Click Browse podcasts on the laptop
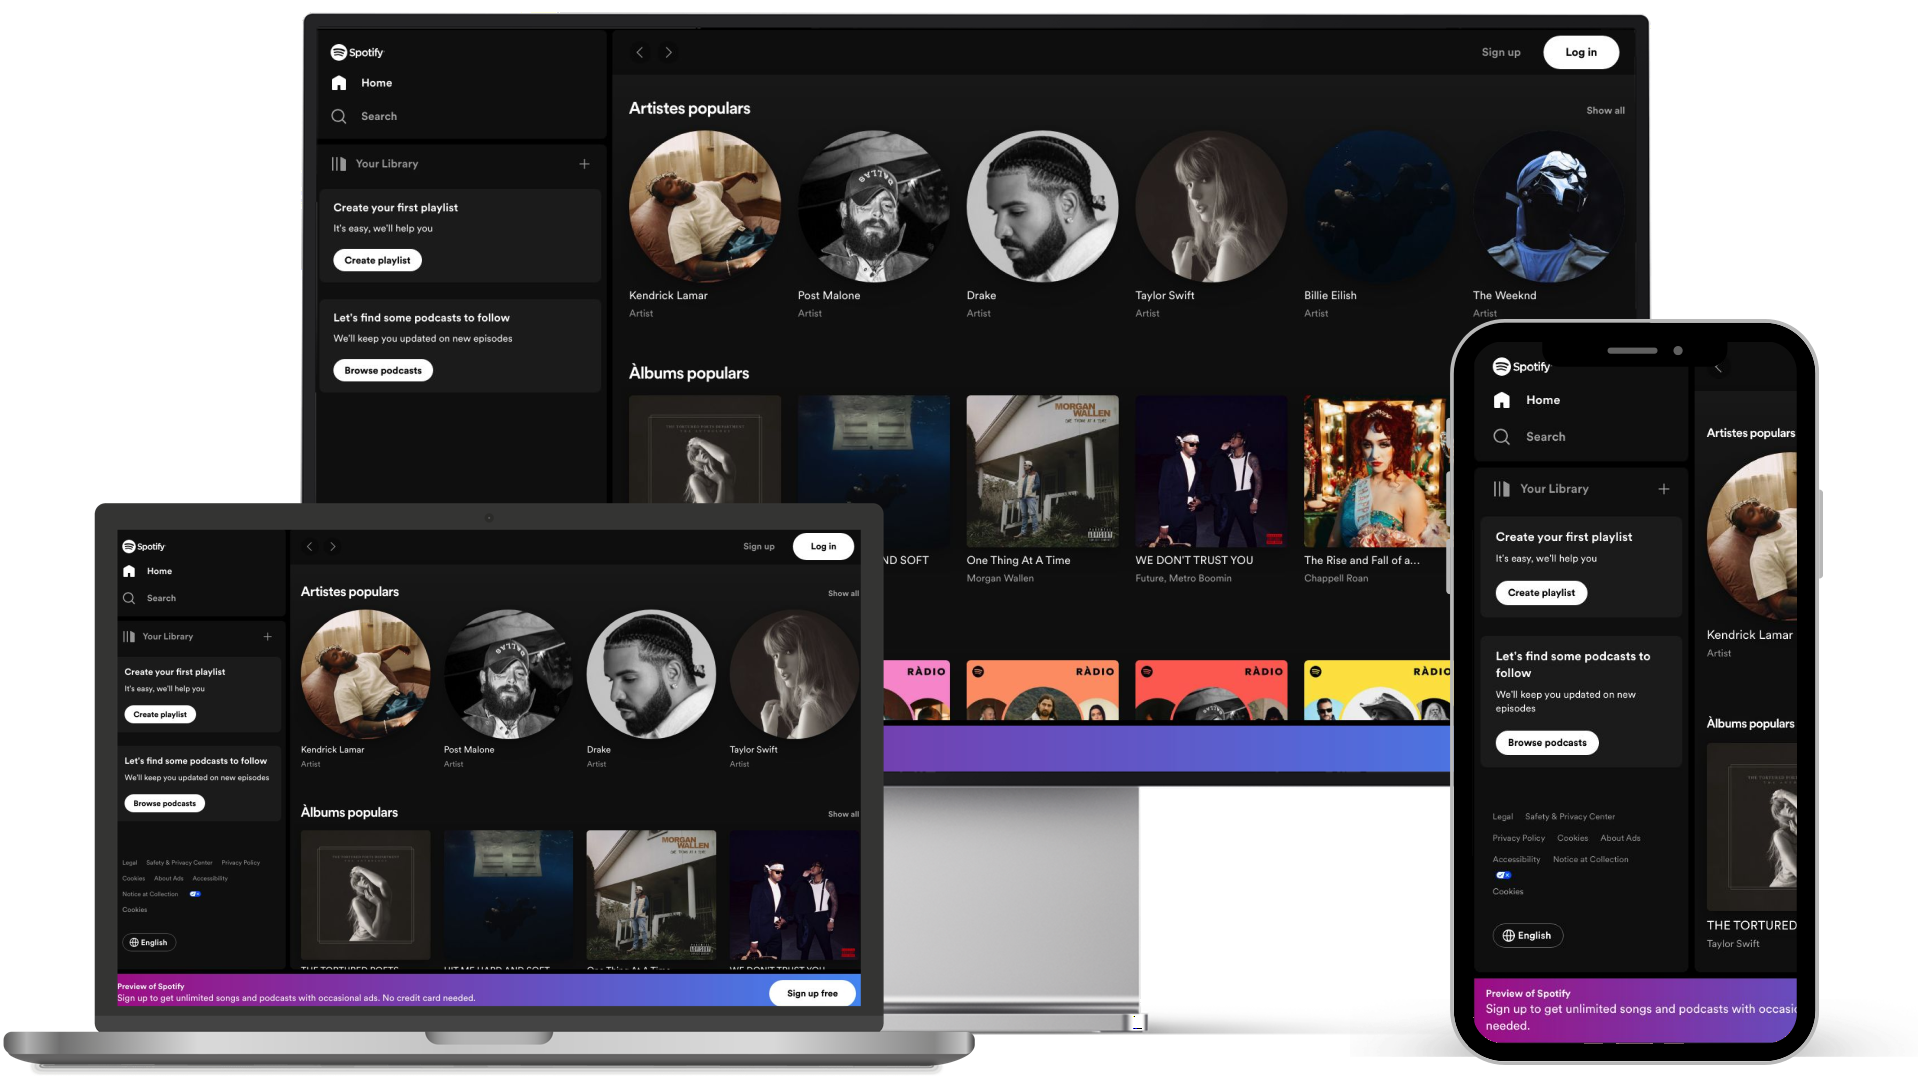This screenshot has height=1080, width=1920. click(x=164, y=803)
